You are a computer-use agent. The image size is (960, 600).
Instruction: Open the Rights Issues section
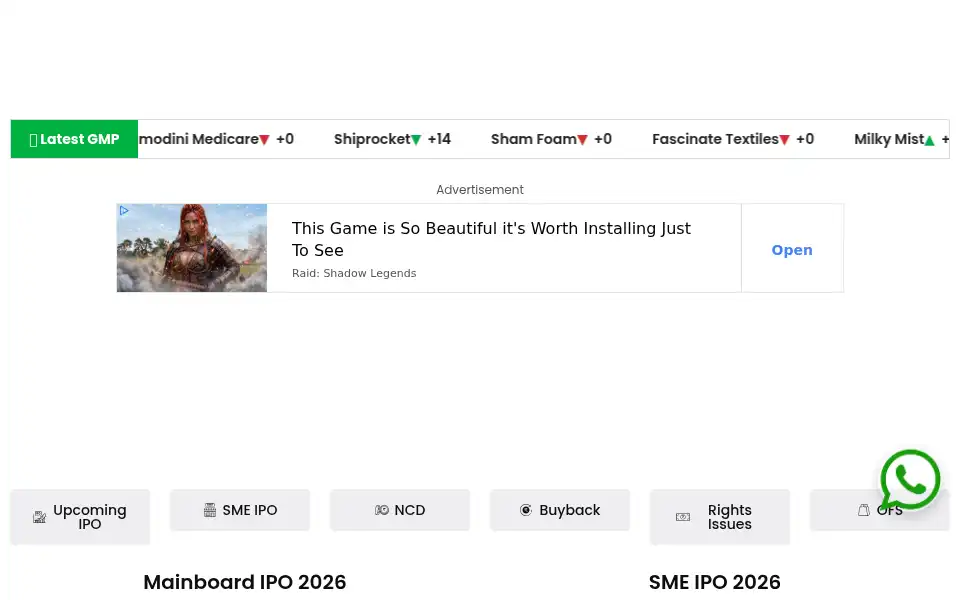(719, 517)
